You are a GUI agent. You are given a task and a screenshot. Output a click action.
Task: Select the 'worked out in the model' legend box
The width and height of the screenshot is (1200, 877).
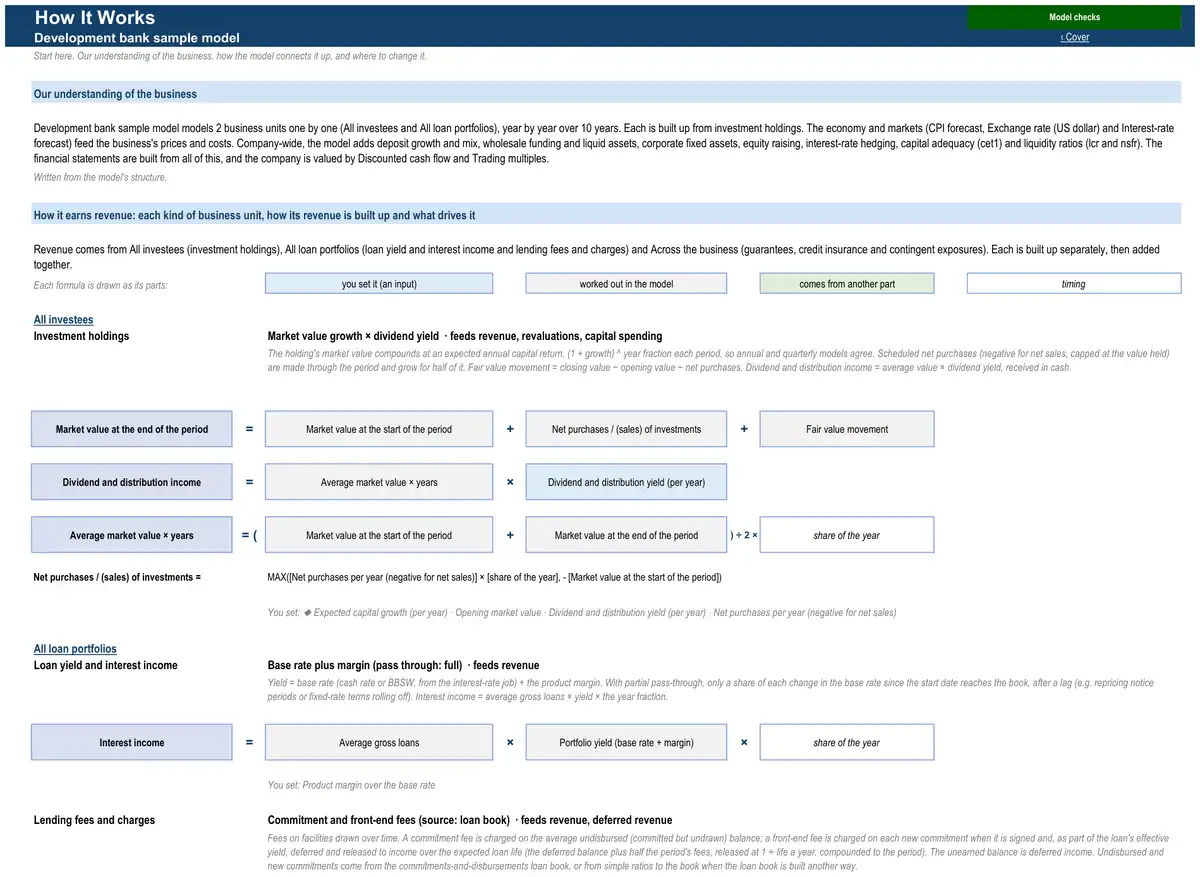coord(626,284)
